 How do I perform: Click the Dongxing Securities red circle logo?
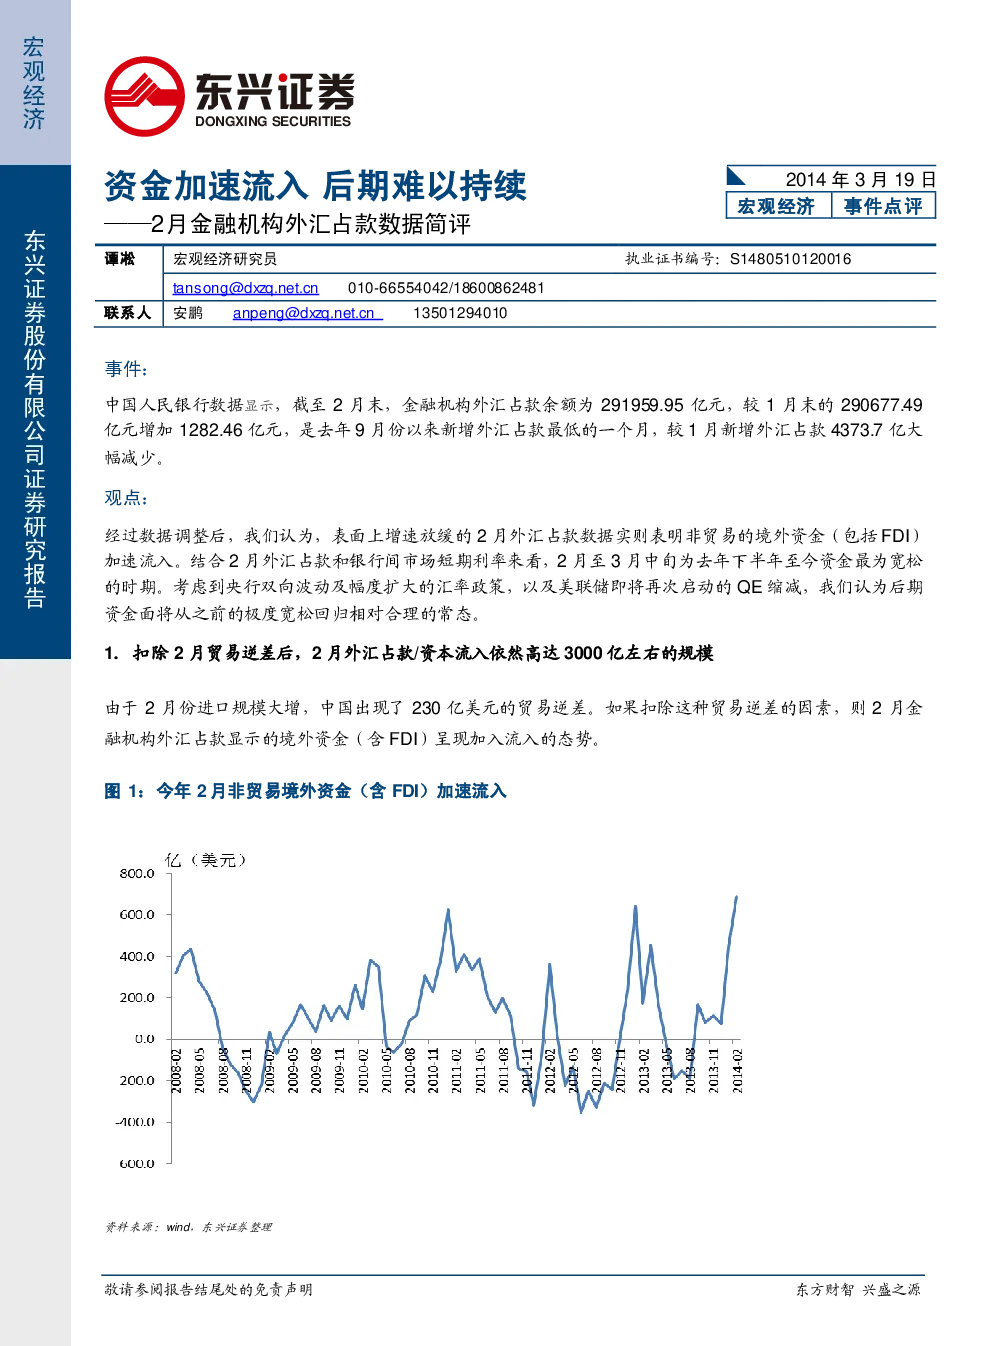click(145, 97)
